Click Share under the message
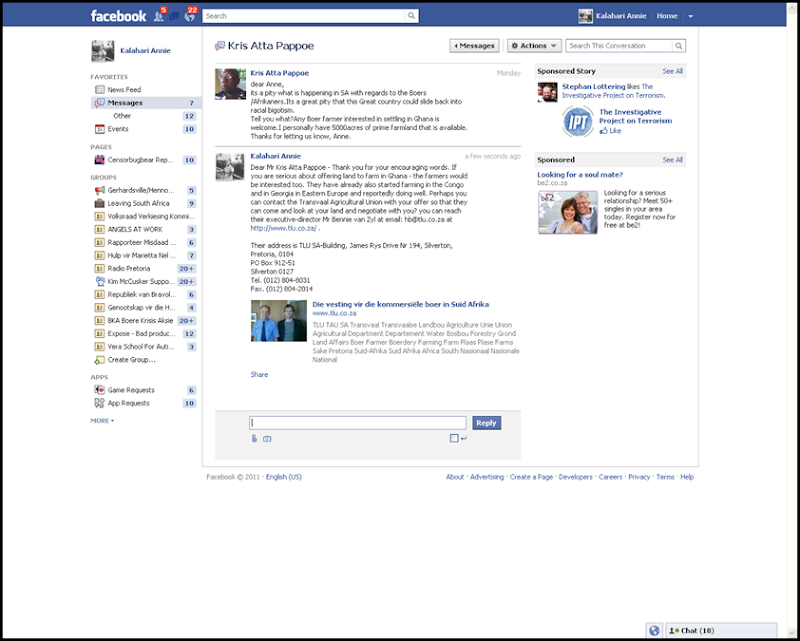Viewport: 800px width, 641px height. tap(259, 375)
